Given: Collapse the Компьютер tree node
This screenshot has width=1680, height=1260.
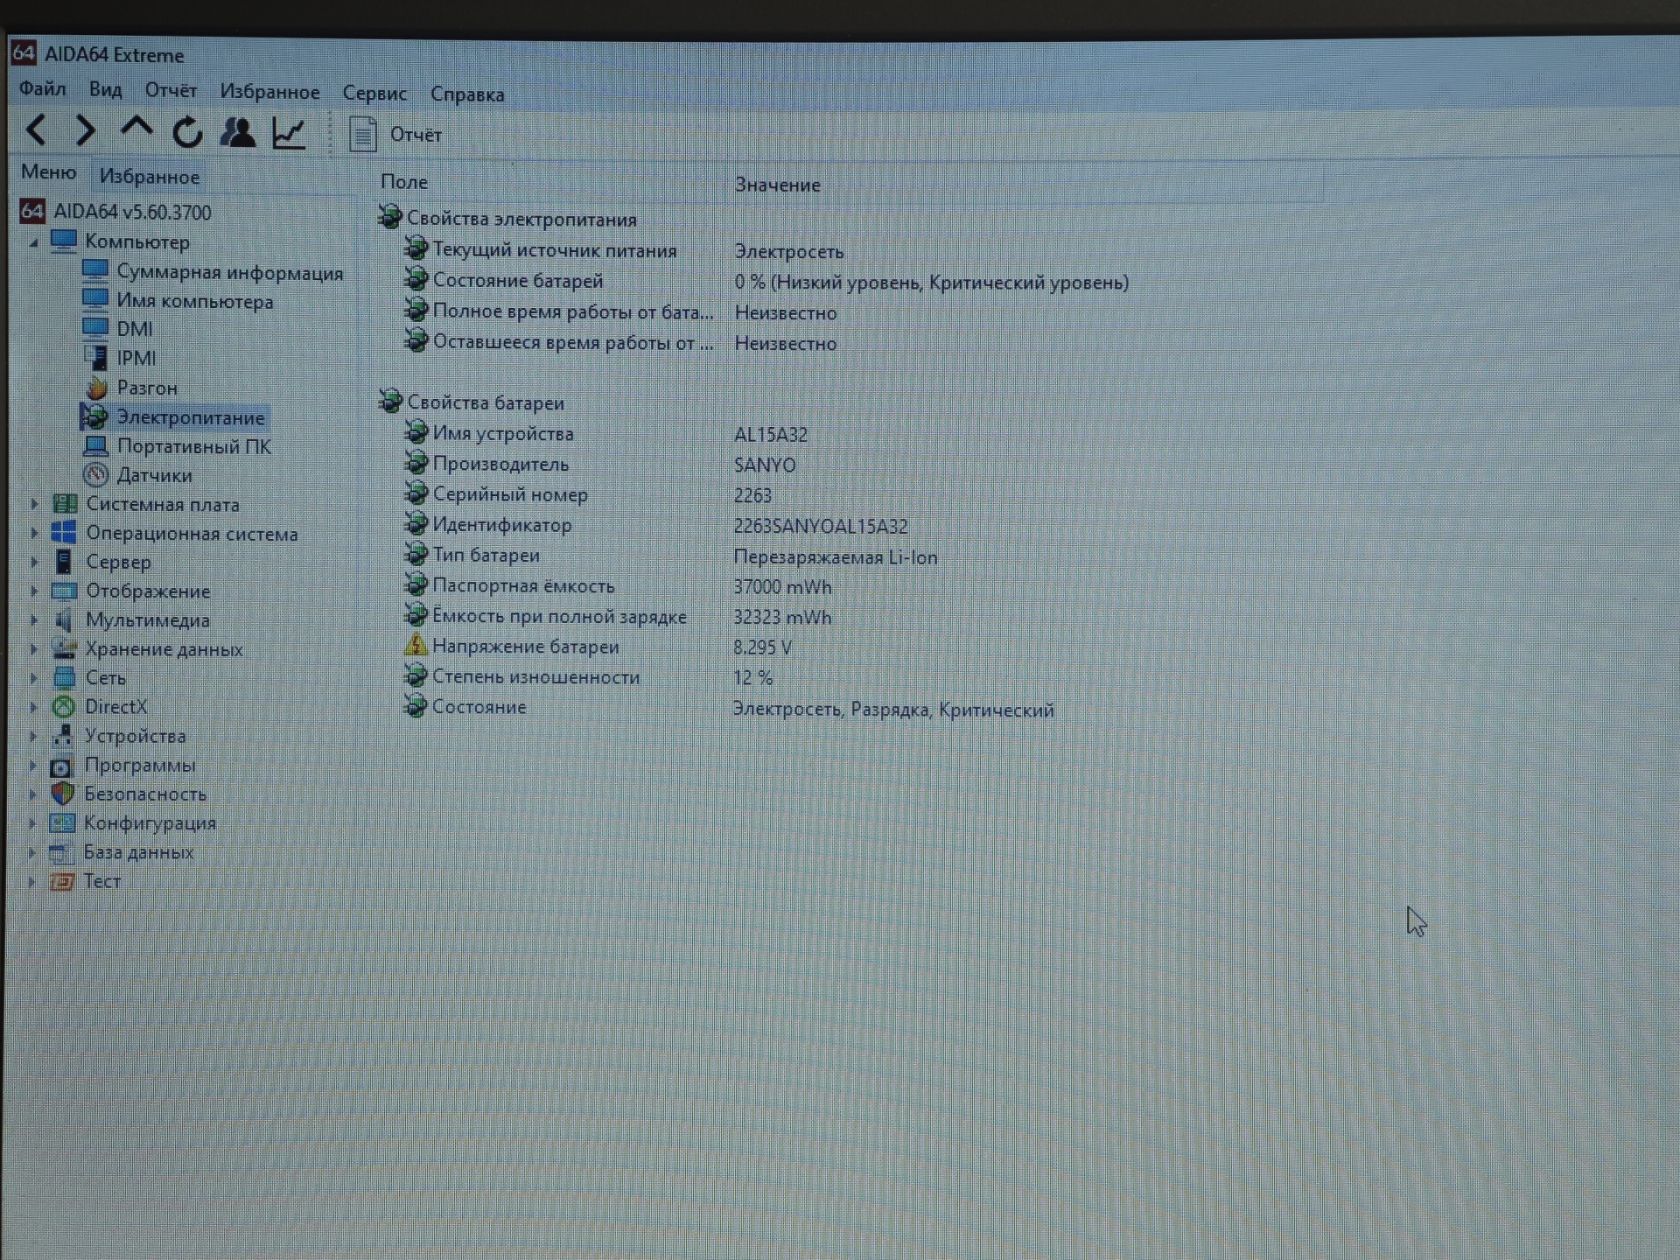Looking at the screenshot, I should click(x=33, y=242).
